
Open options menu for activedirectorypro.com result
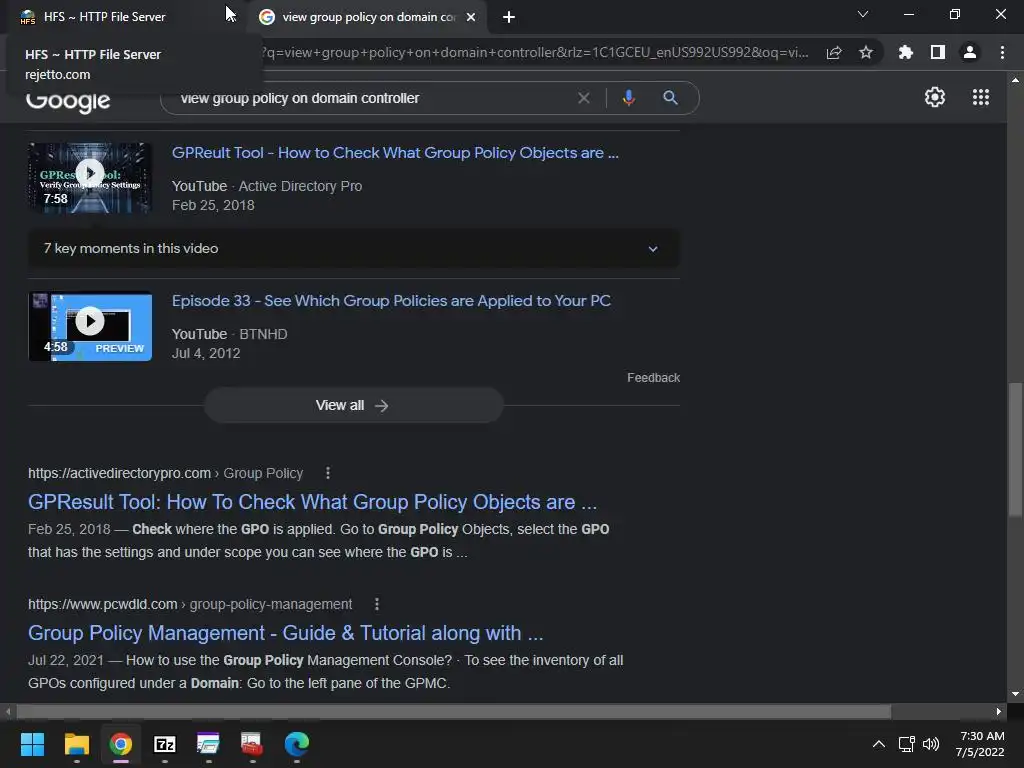coord(328,473)
